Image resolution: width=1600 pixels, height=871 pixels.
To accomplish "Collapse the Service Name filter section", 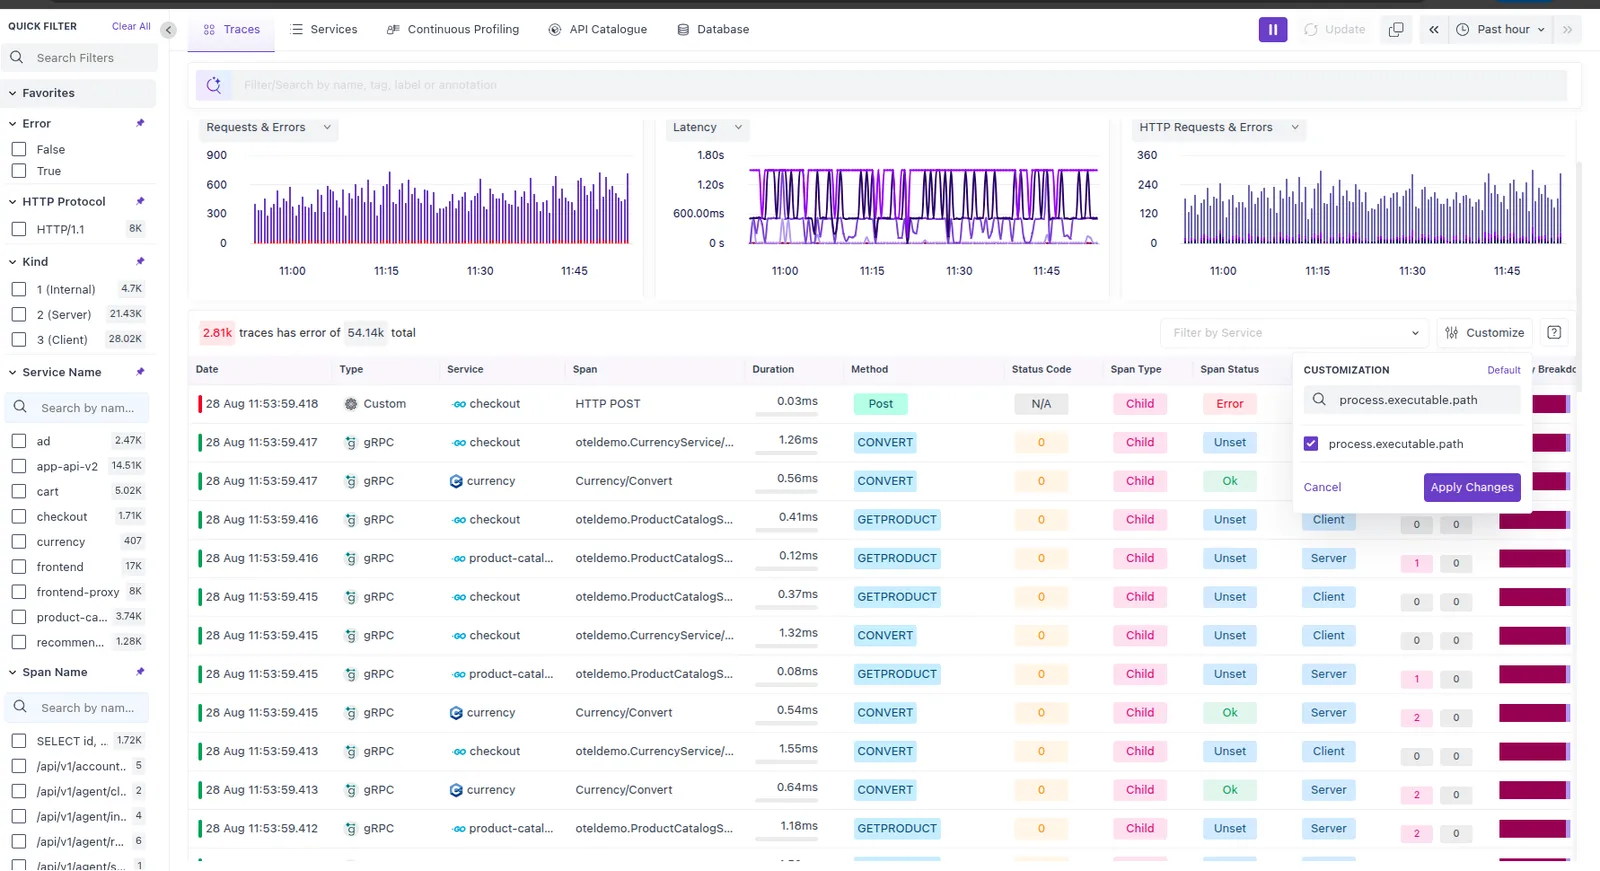I will pos(13,372).
